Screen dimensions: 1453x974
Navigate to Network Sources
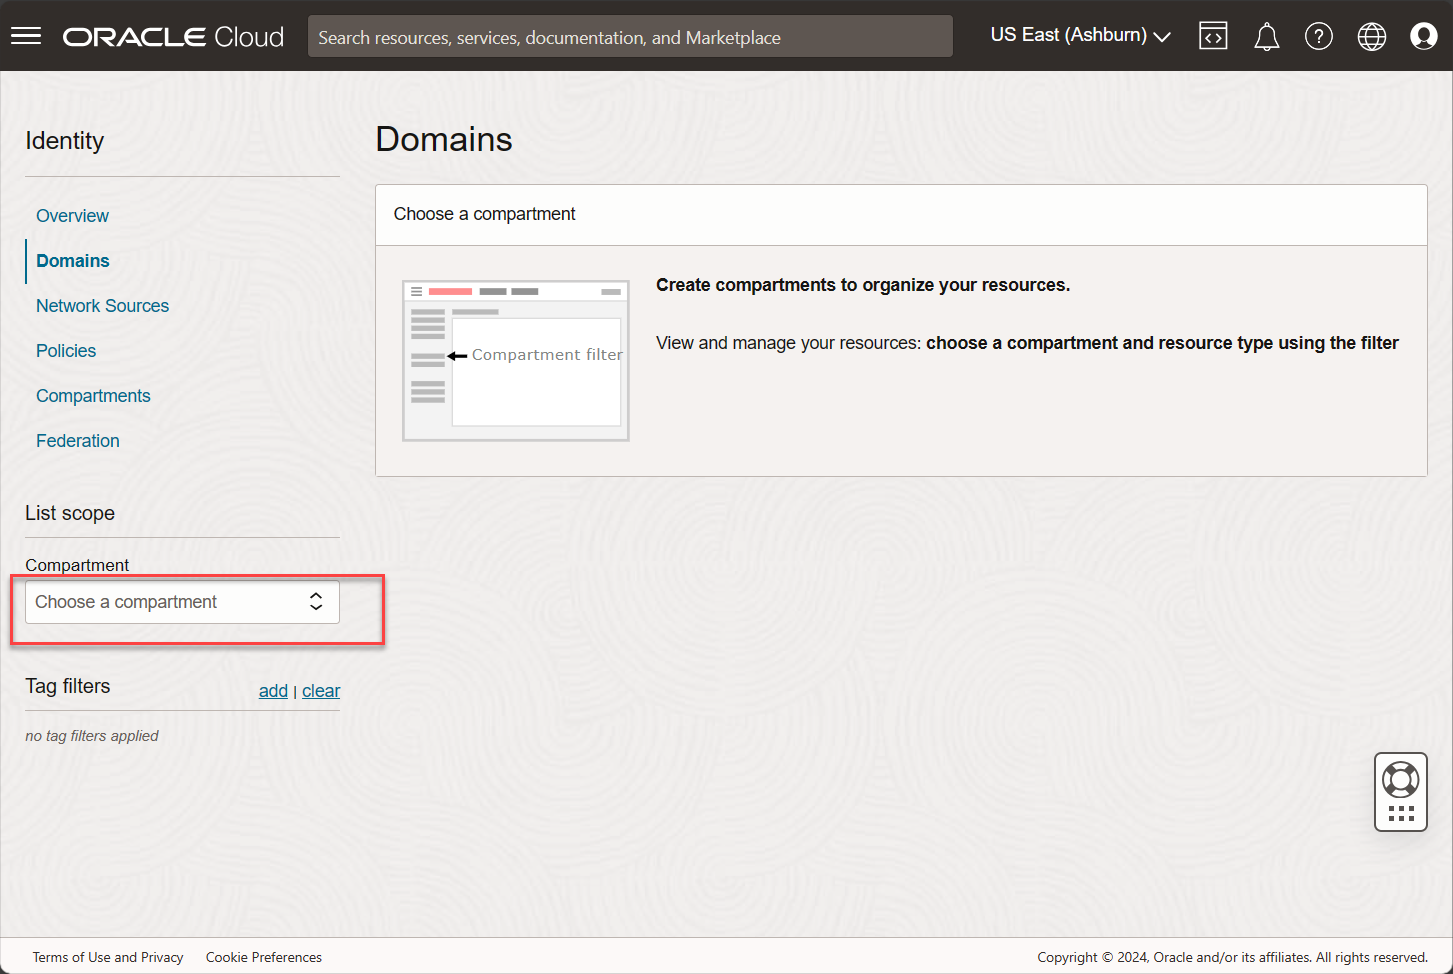tap(102, 306)
